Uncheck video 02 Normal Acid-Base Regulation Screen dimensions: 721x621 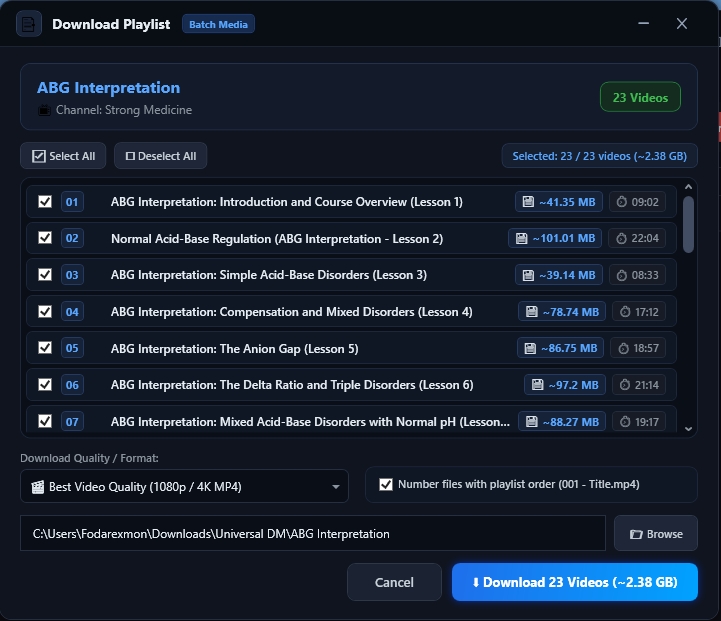(x=45, y=238)
